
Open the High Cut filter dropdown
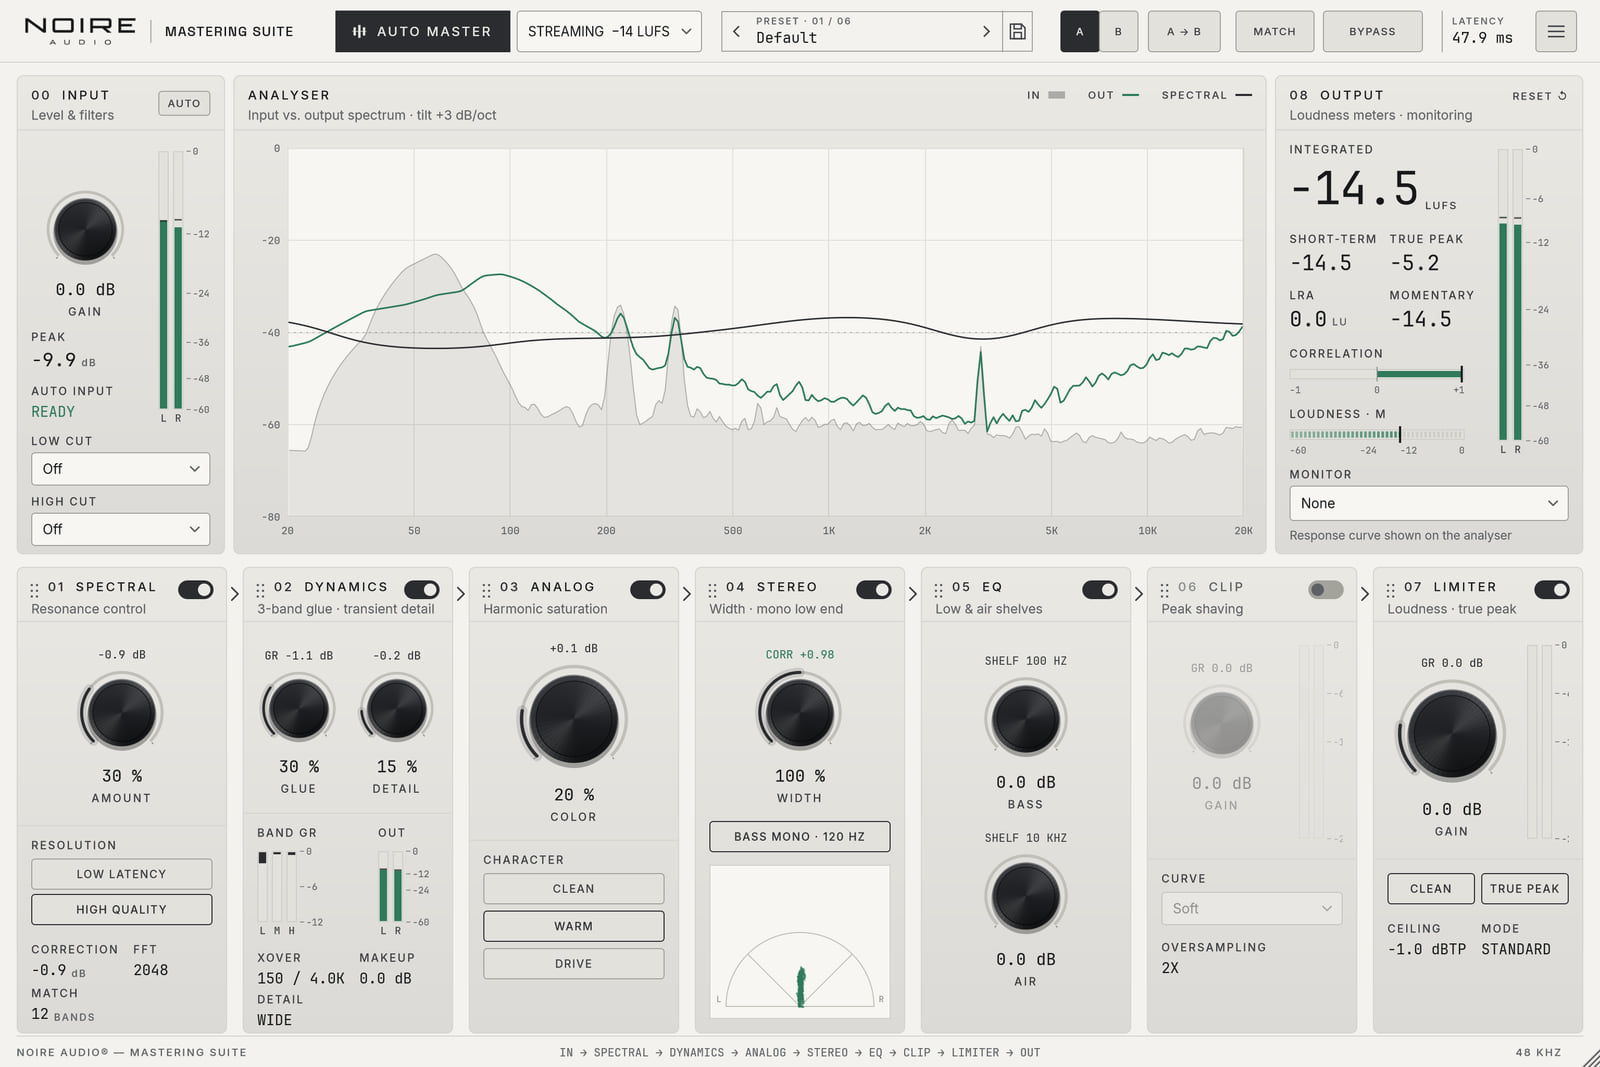[x=121, y=529]
